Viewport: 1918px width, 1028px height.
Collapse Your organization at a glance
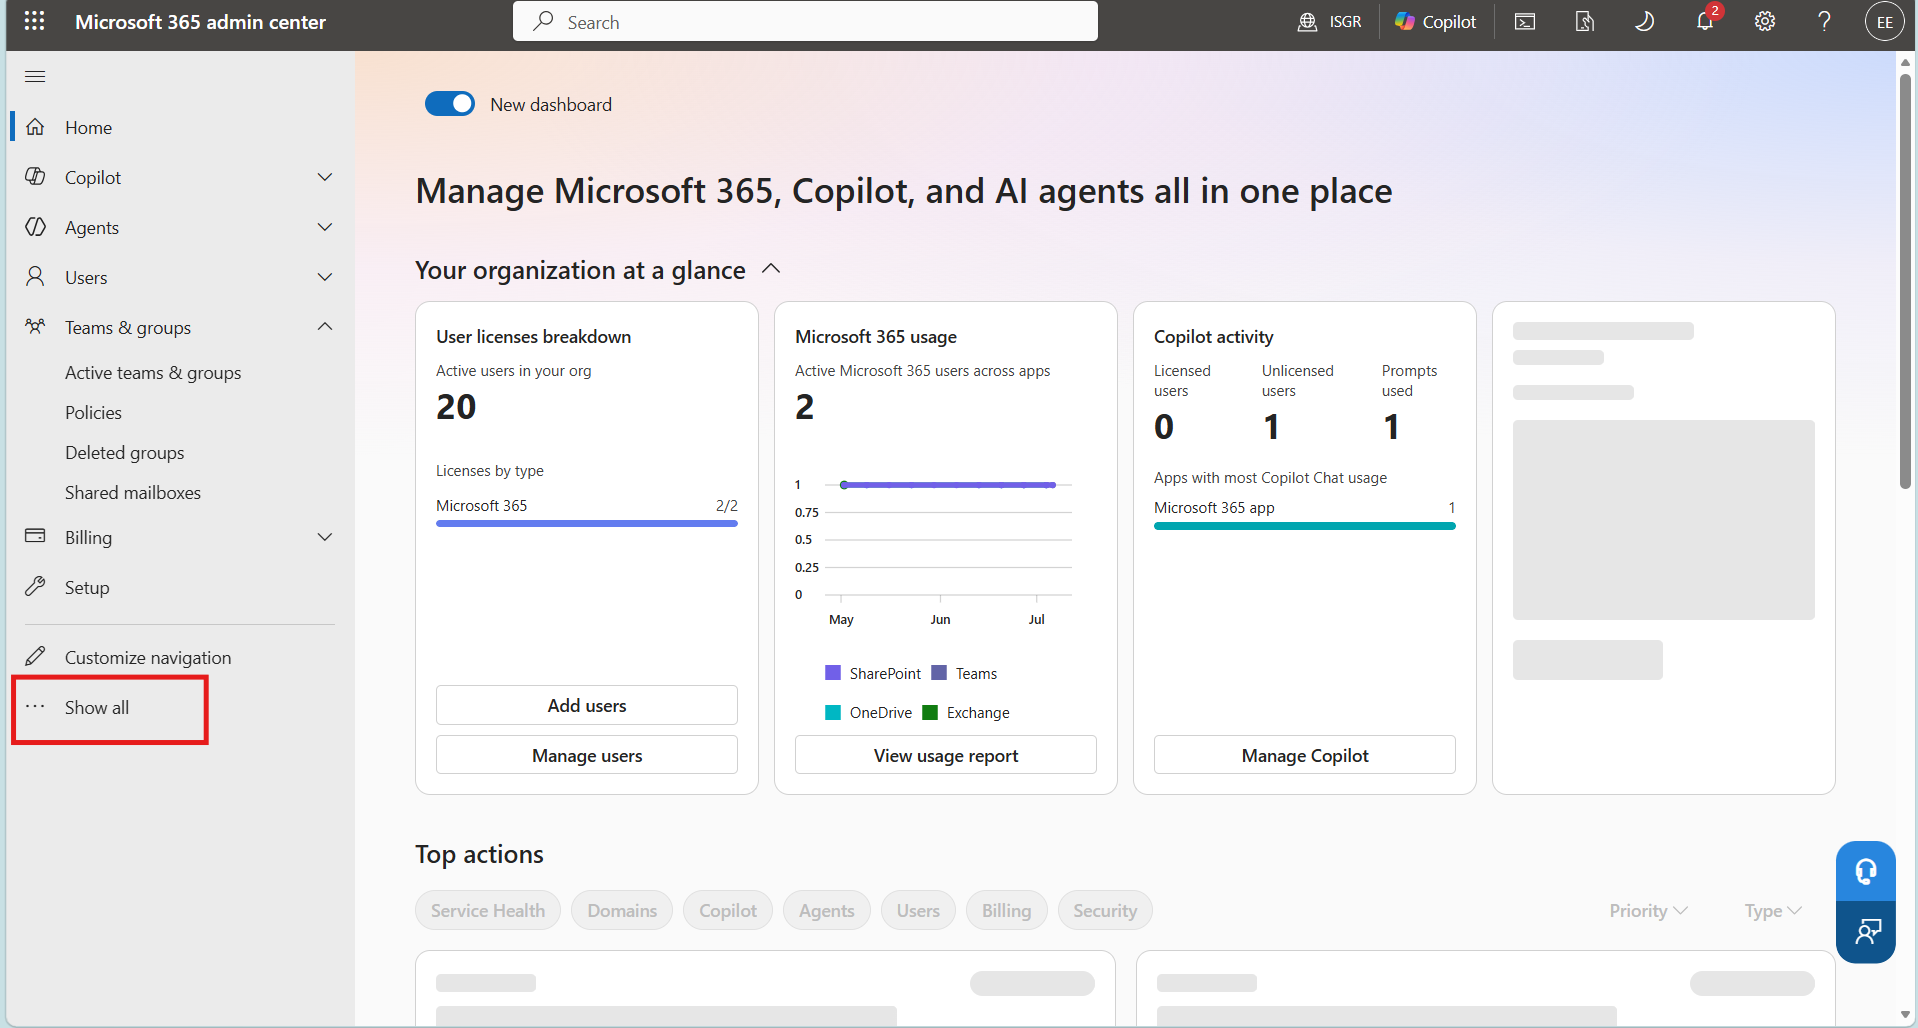[x=771, y=269]
